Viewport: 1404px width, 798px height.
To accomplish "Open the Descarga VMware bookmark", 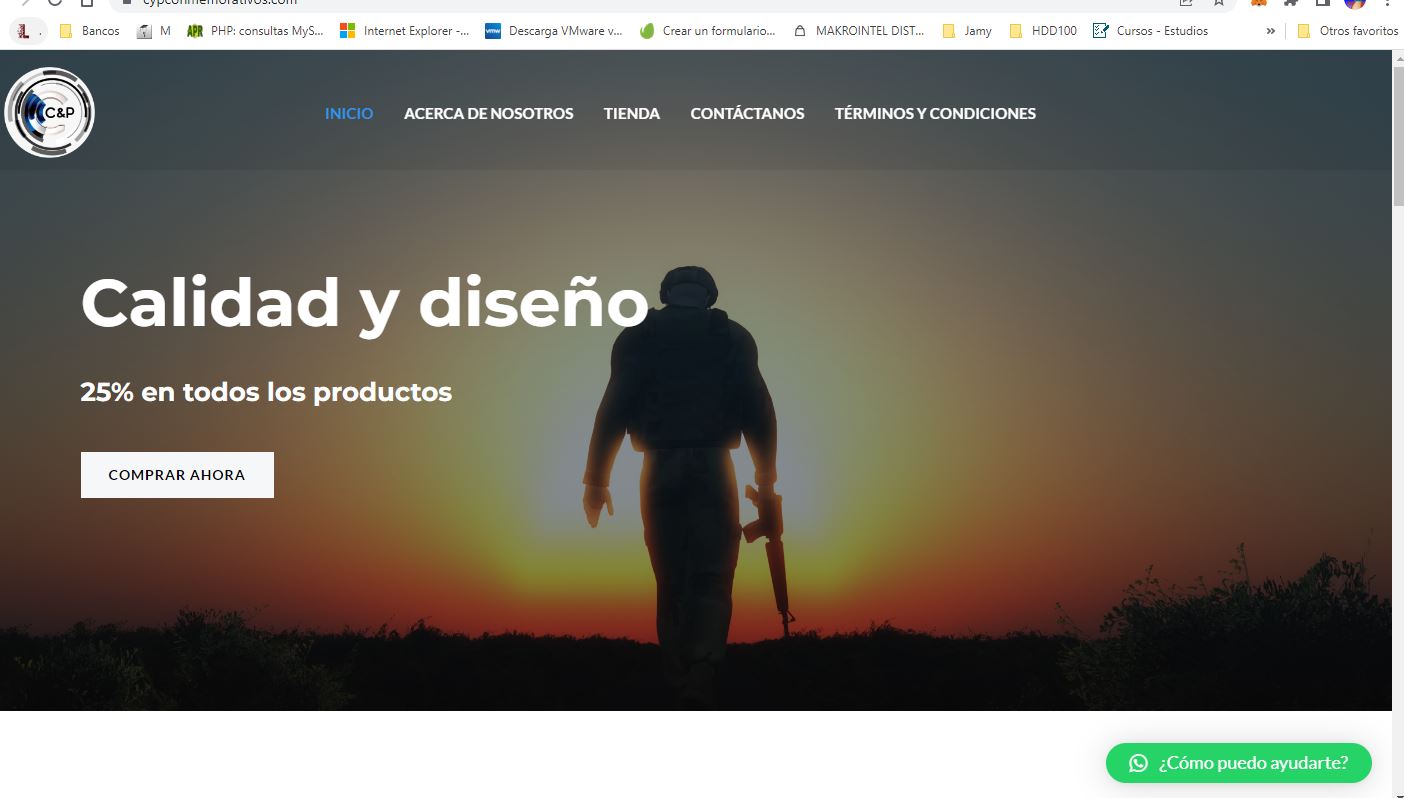I will tap(553, 31).
